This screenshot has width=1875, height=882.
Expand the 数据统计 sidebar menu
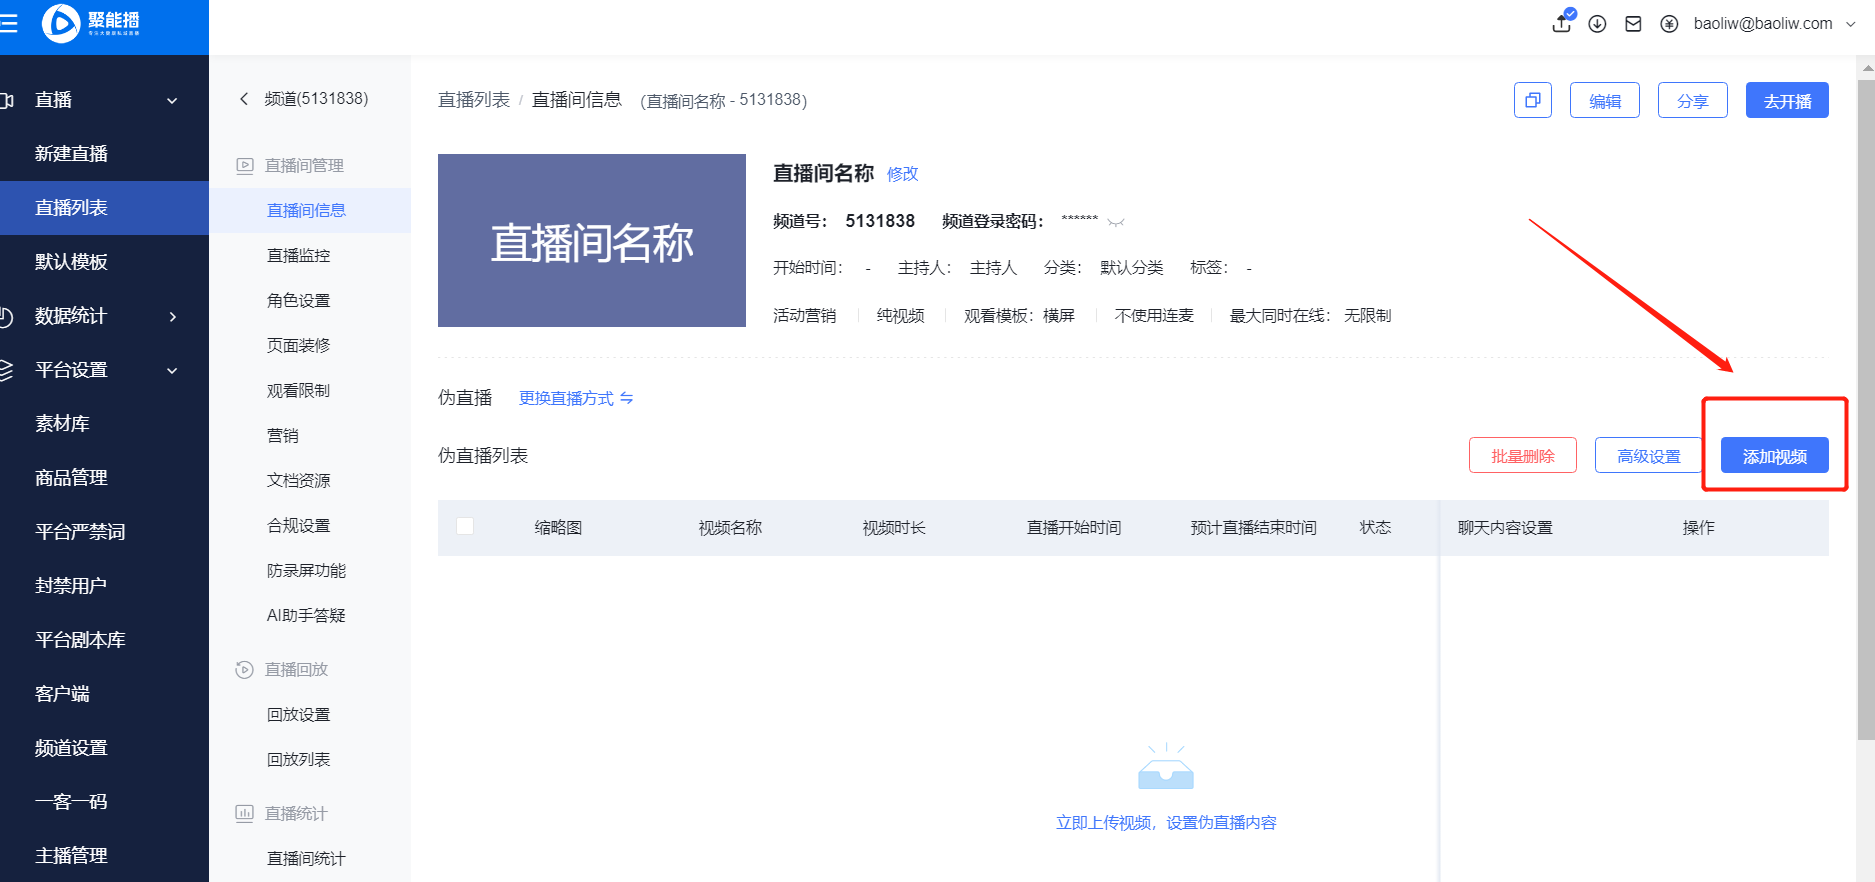coord(104,316)
